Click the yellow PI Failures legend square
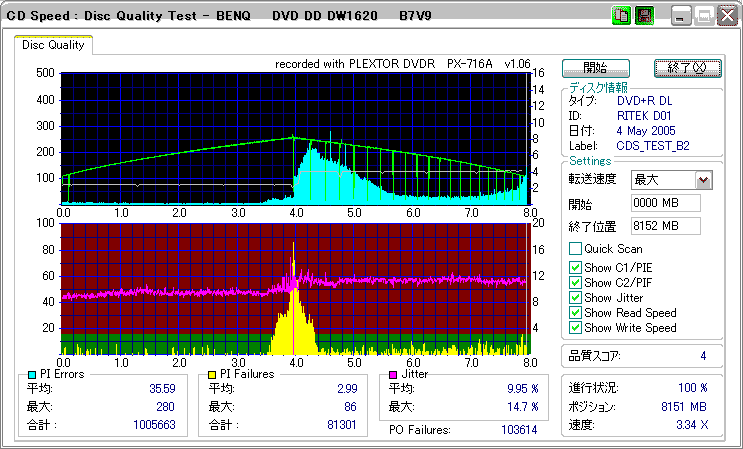Viewport: 743px width, 449px height. 213,374
